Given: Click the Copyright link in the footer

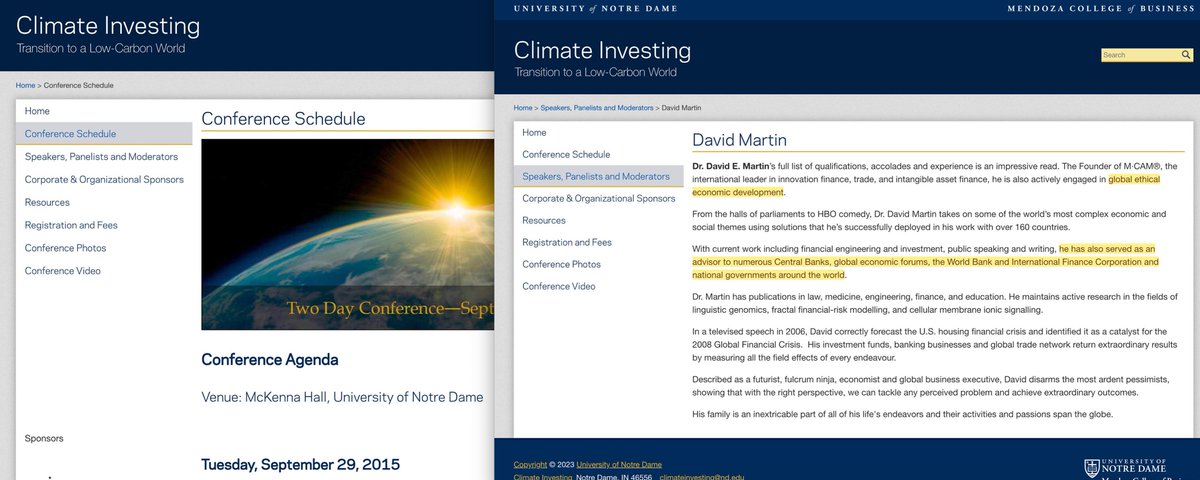Looking at the screenshot, I should point(530,464).
